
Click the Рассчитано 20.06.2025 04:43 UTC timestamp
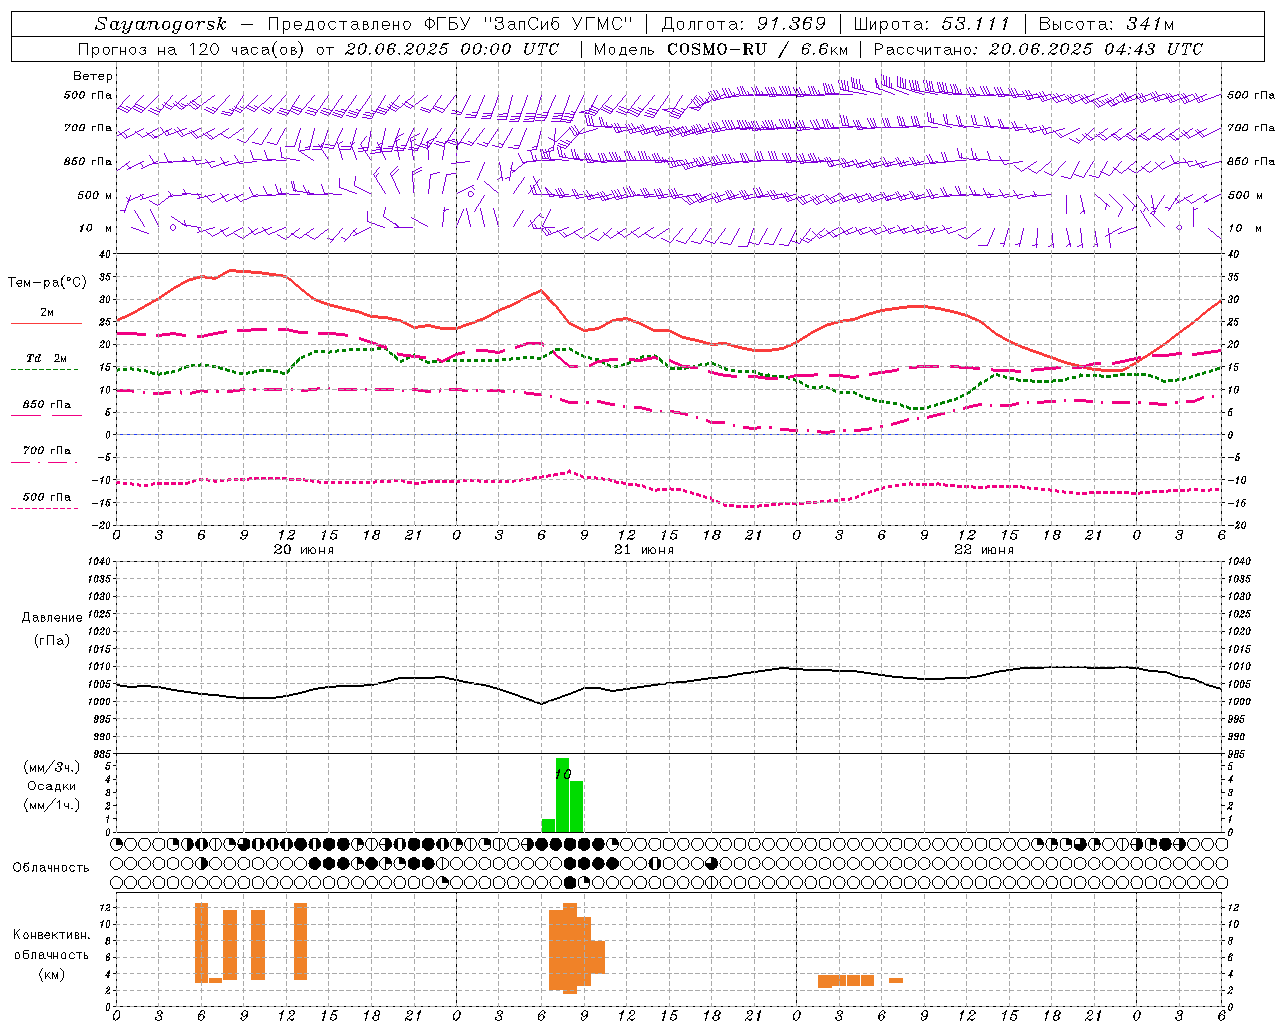coord(1038,49)
